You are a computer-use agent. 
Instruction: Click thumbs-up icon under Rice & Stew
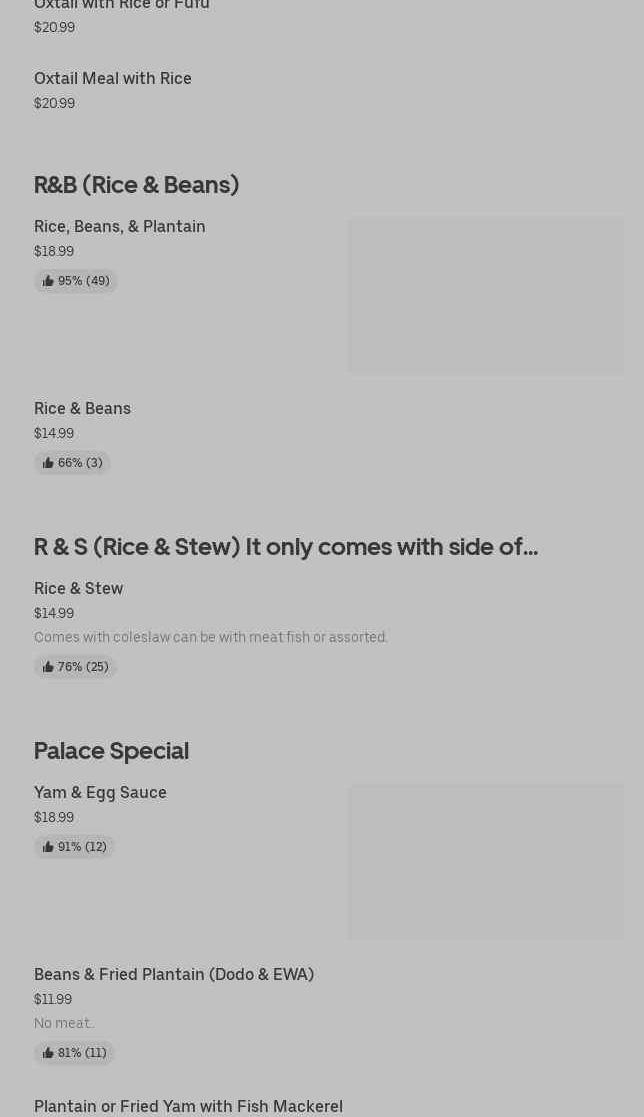click(x=48, y=667)
